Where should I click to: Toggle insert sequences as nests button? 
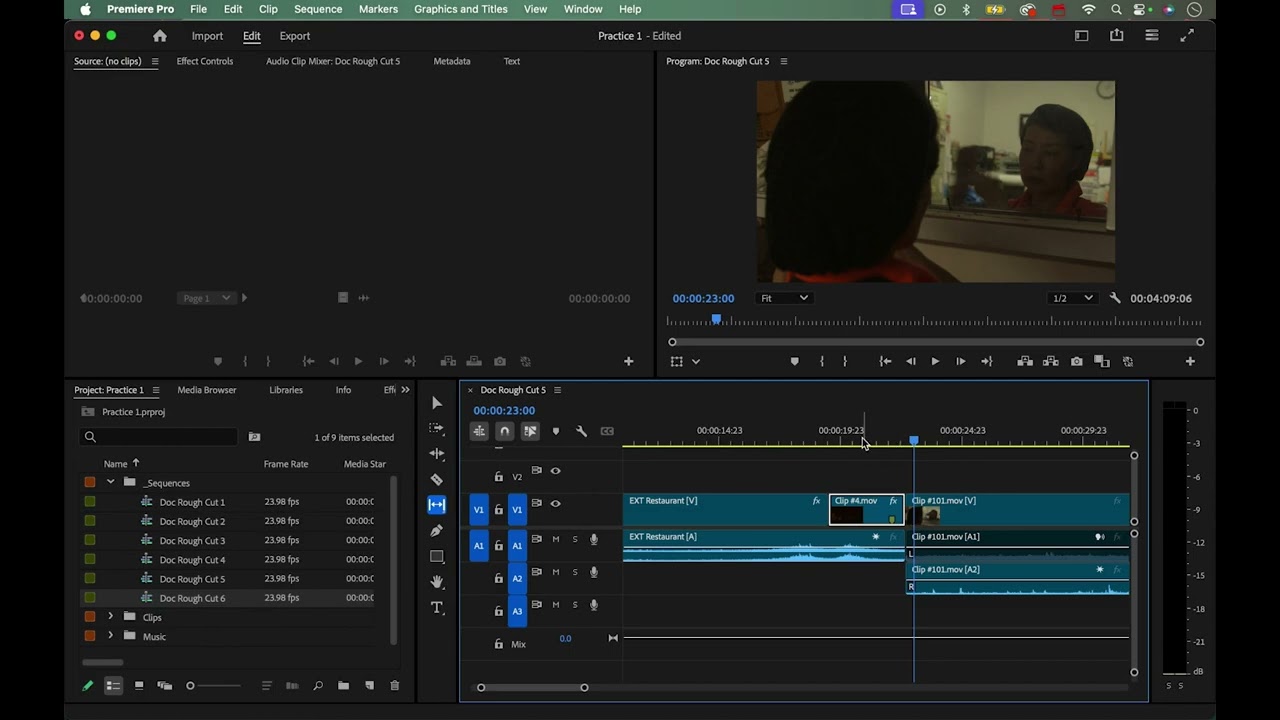tap(479, 431)
